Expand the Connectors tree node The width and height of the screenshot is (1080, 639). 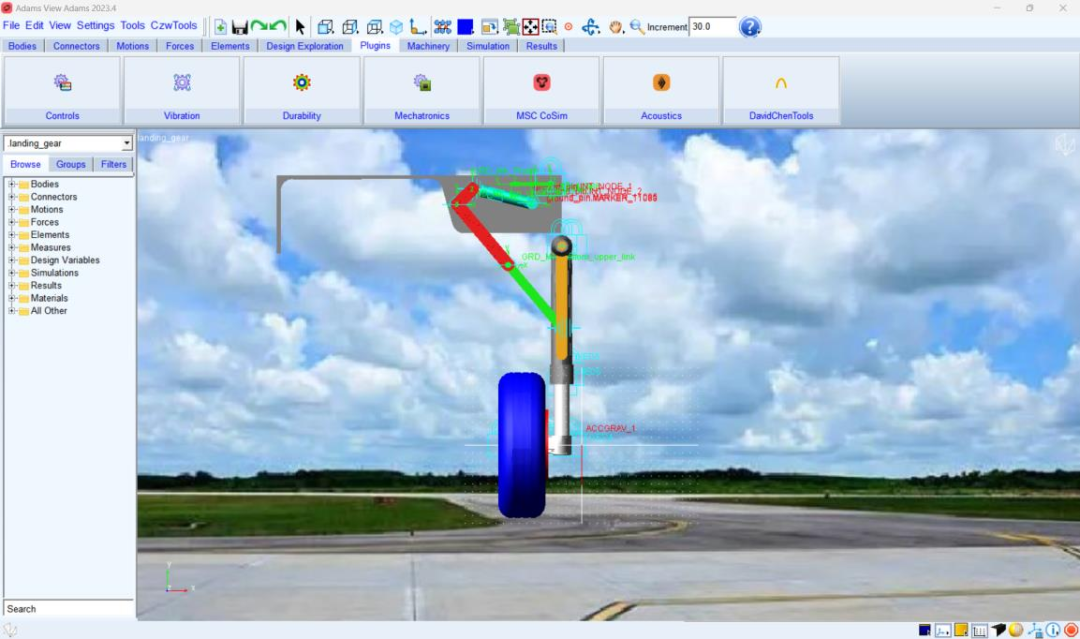(12, 197)
